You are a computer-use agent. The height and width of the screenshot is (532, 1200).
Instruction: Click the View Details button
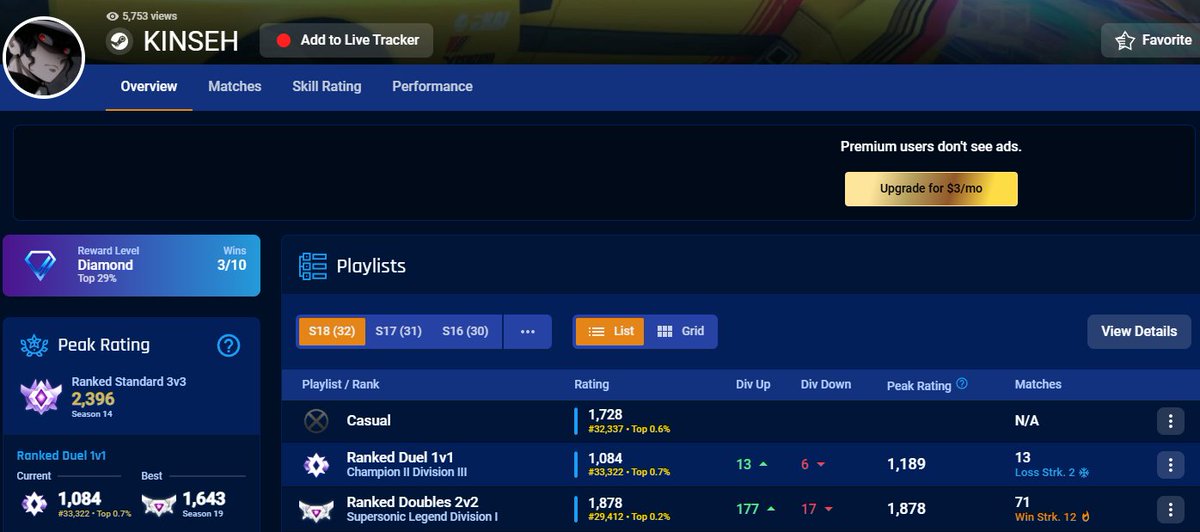coord(1139,331)
